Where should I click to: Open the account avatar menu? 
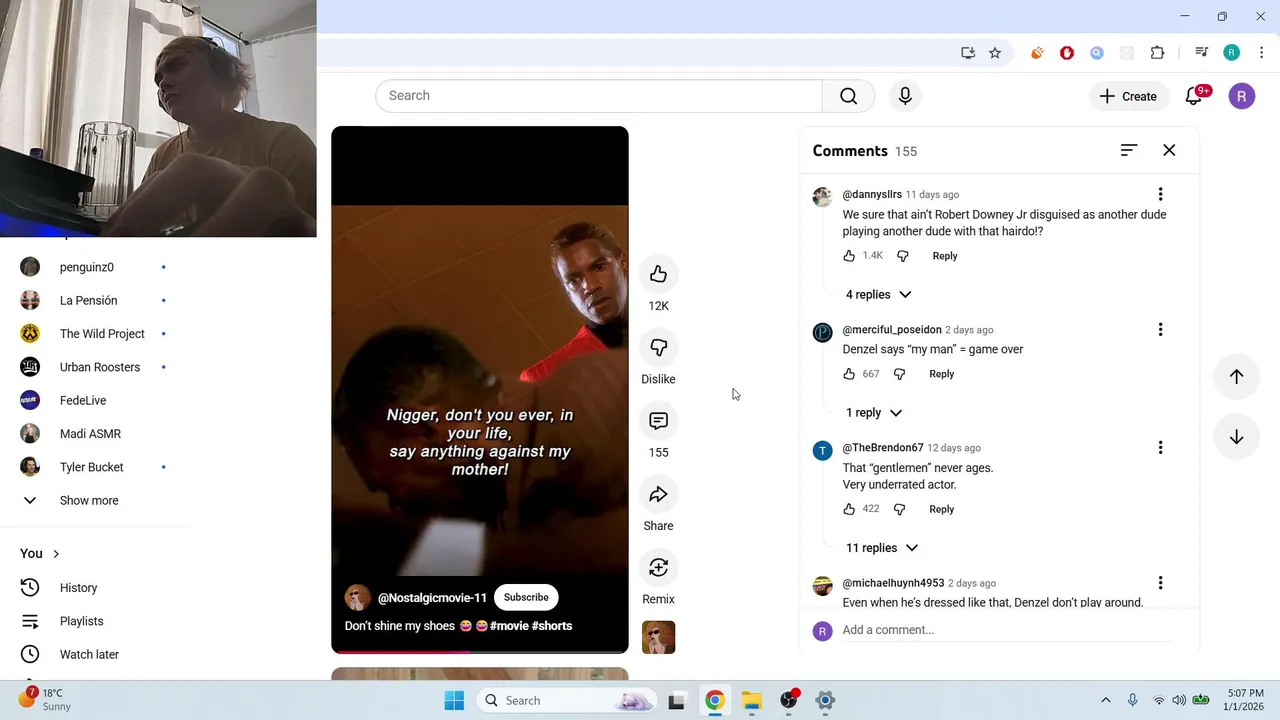[1241, 96]
